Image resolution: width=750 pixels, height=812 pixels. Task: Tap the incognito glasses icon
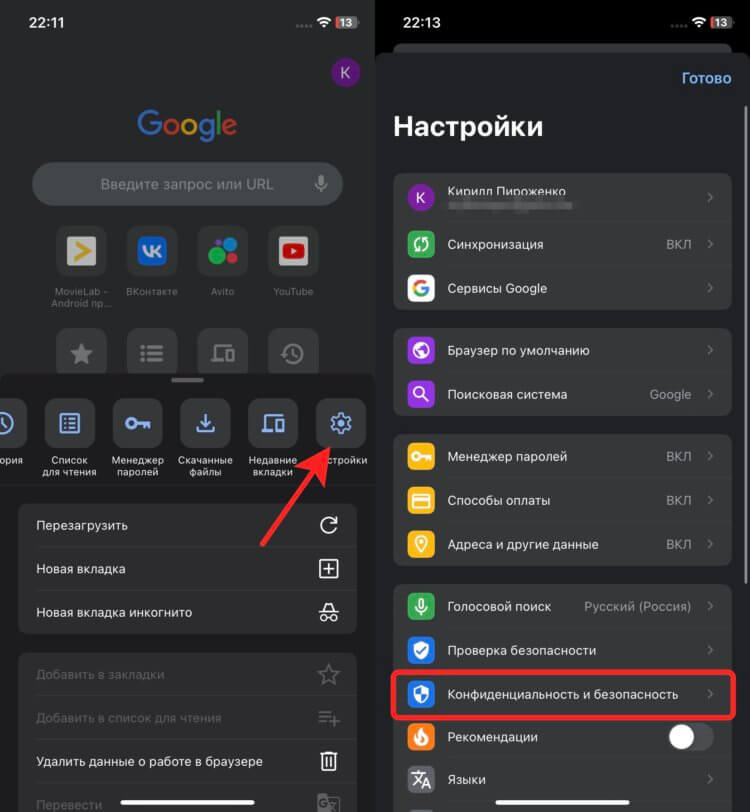pyautogui.click(x=328, y=612)
